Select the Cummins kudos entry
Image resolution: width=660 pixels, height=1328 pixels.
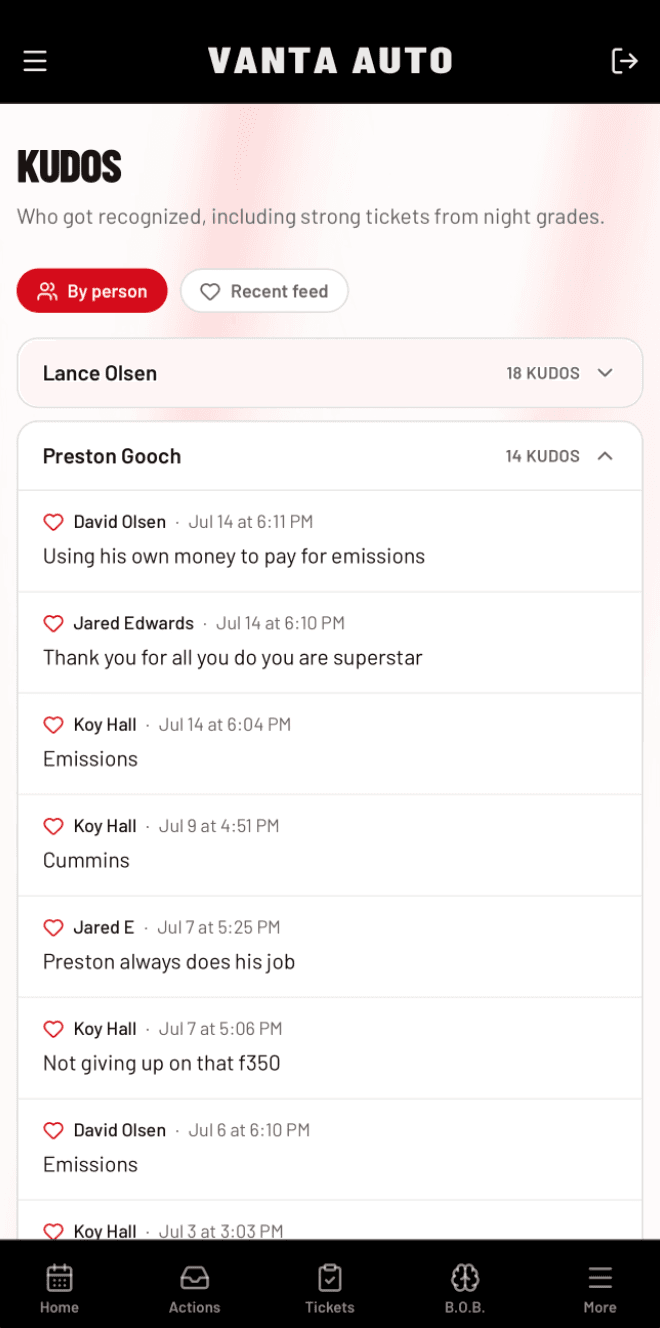coord(330,845)
